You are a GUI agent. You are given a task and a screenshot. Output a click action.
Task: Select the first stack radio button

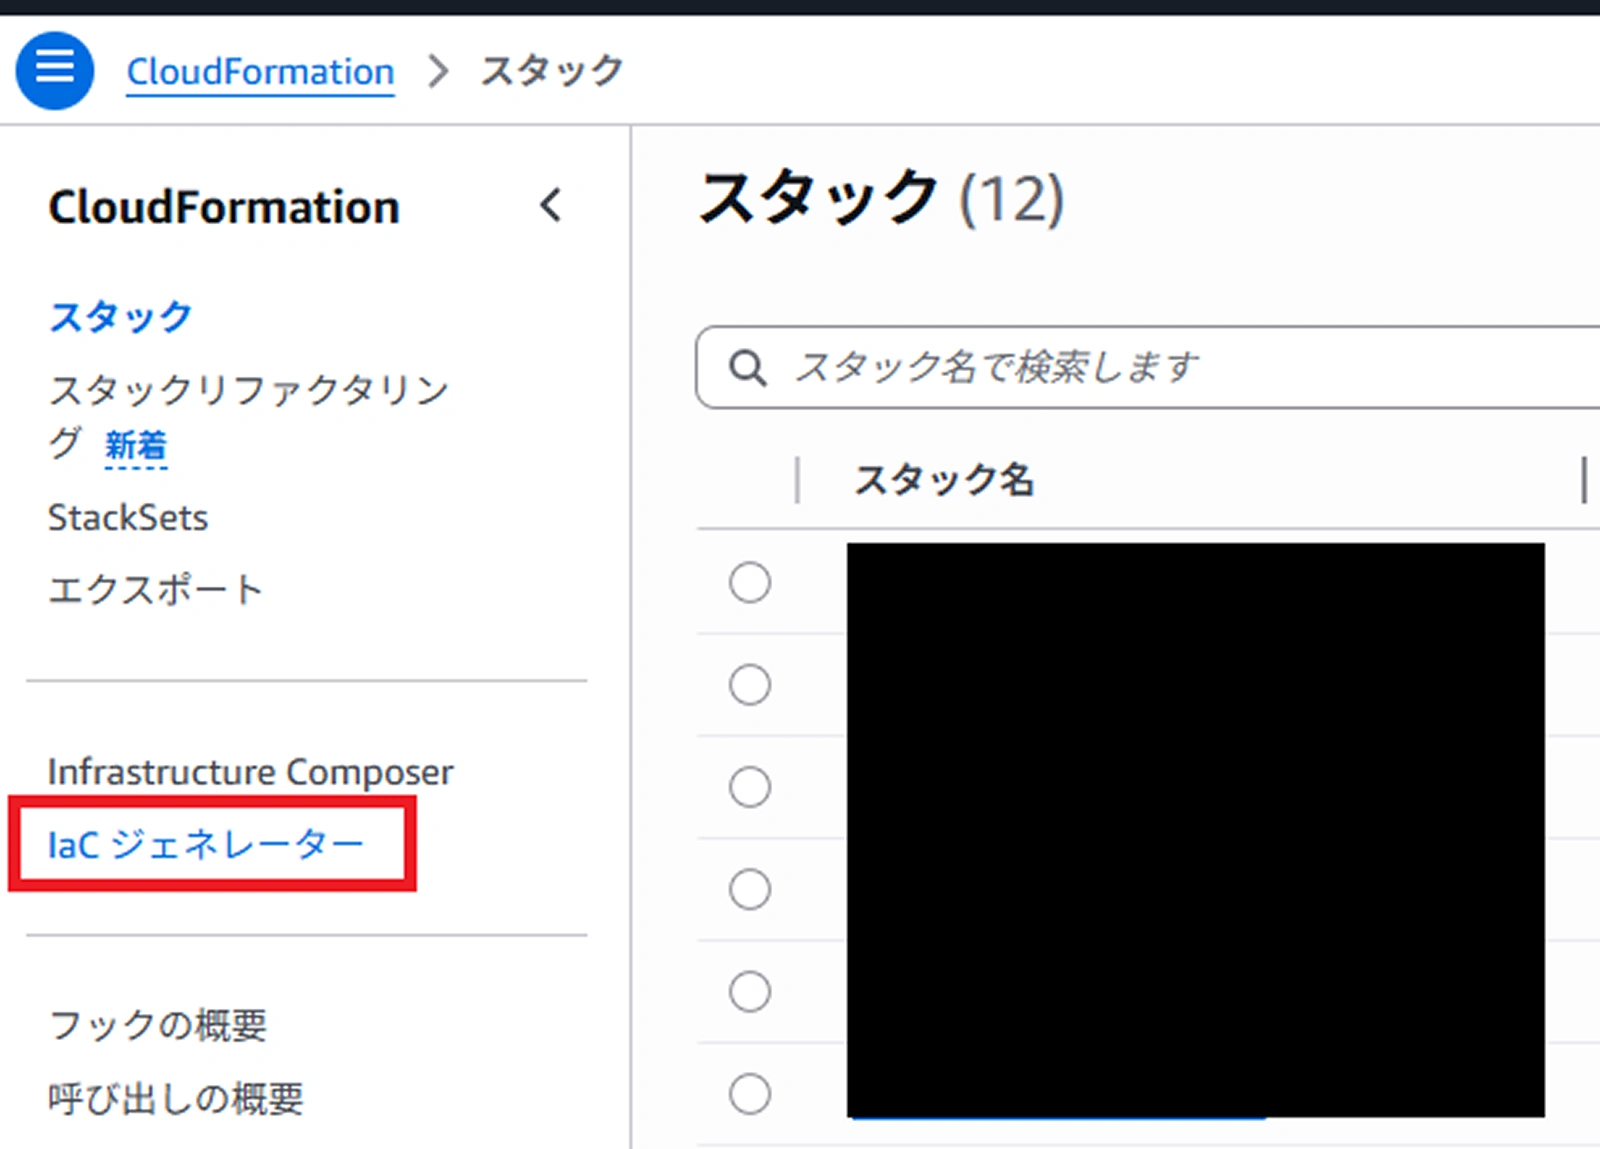click(x=750, y=582)
